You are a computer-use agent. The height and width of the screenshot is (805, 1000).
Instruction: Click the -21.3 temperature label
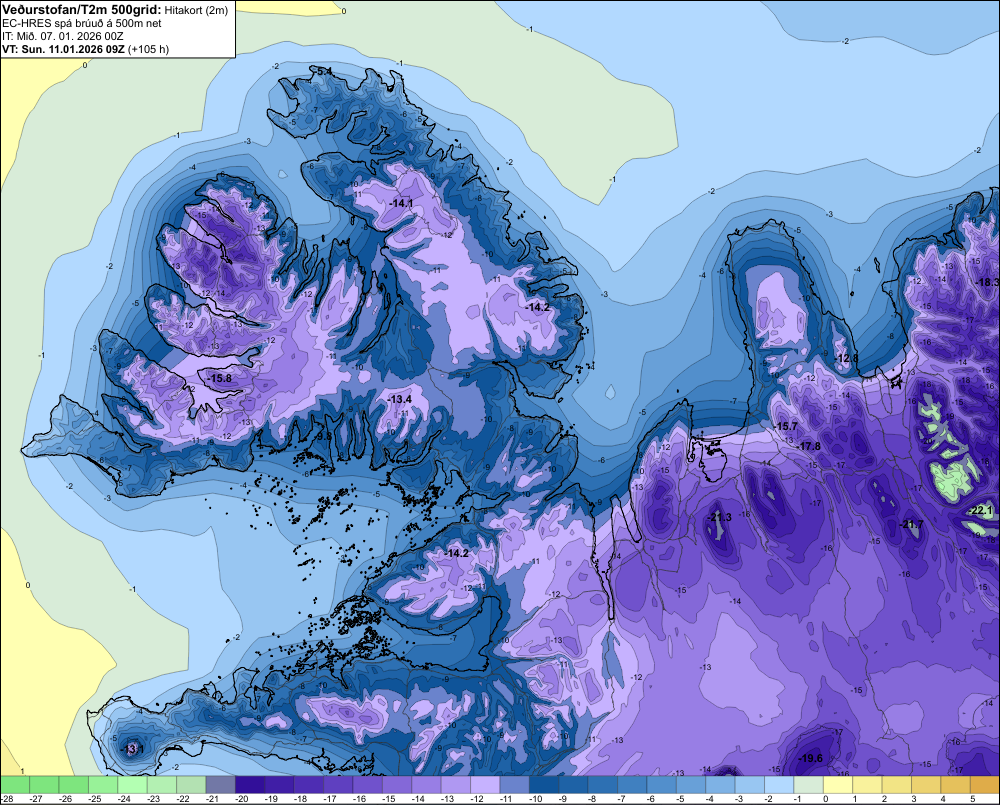pyautogui.click(x=719, y=517)
